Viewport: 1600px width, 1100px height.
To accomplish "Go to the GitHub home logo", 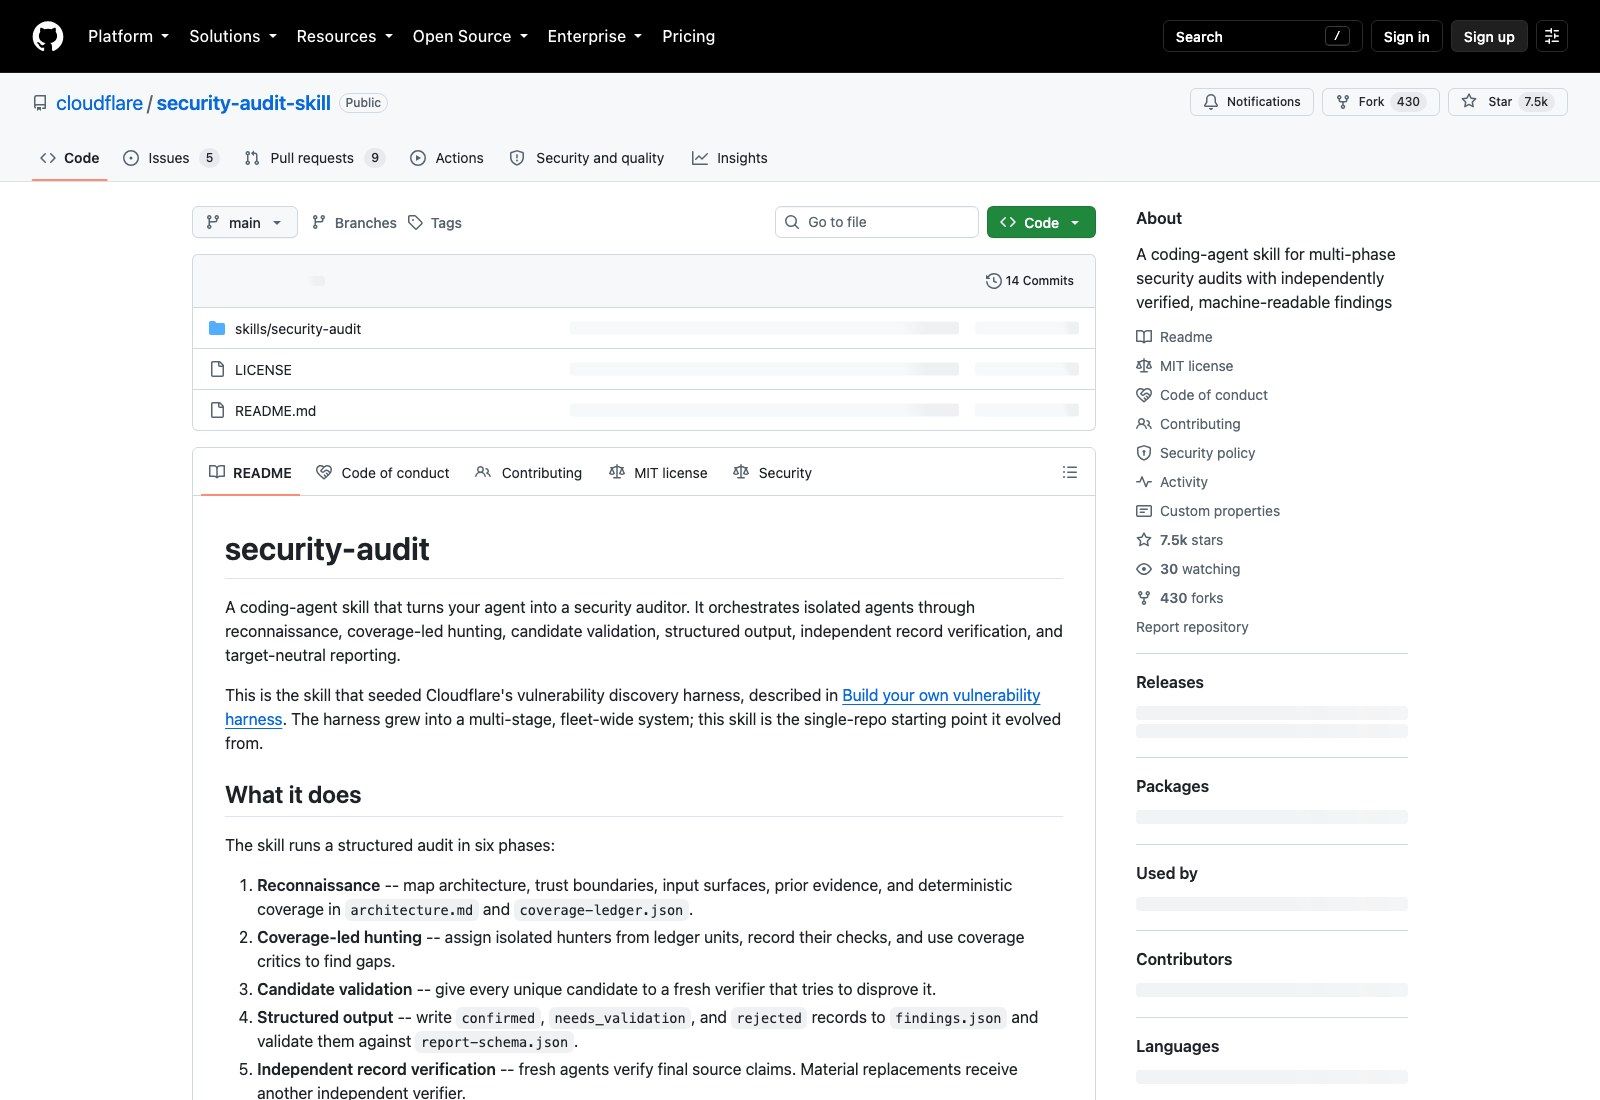I will pyautogui.click(x=48, y=36).
